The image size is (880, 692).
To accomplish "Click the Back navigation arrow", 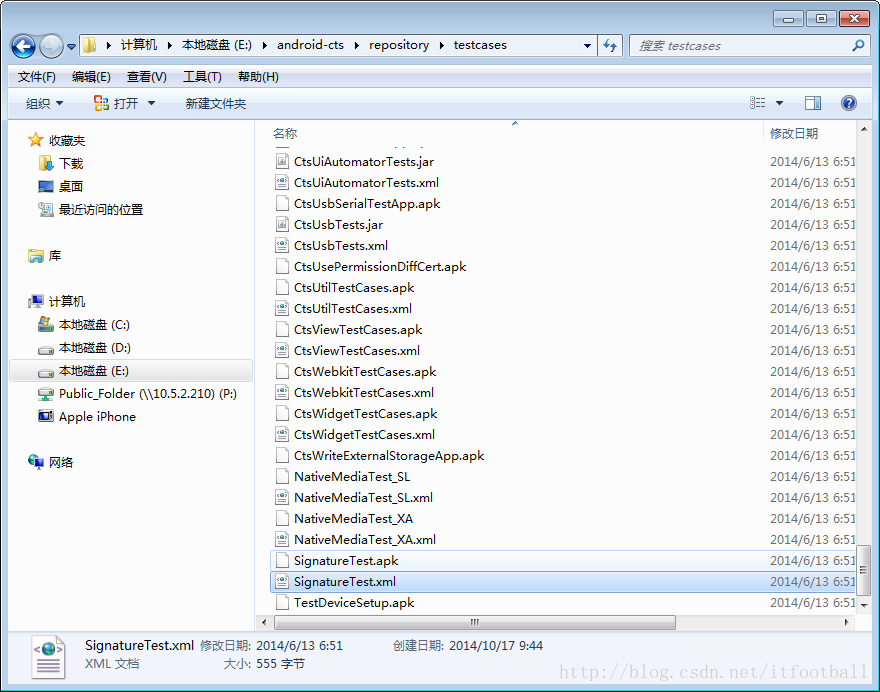I will [24, 46].
